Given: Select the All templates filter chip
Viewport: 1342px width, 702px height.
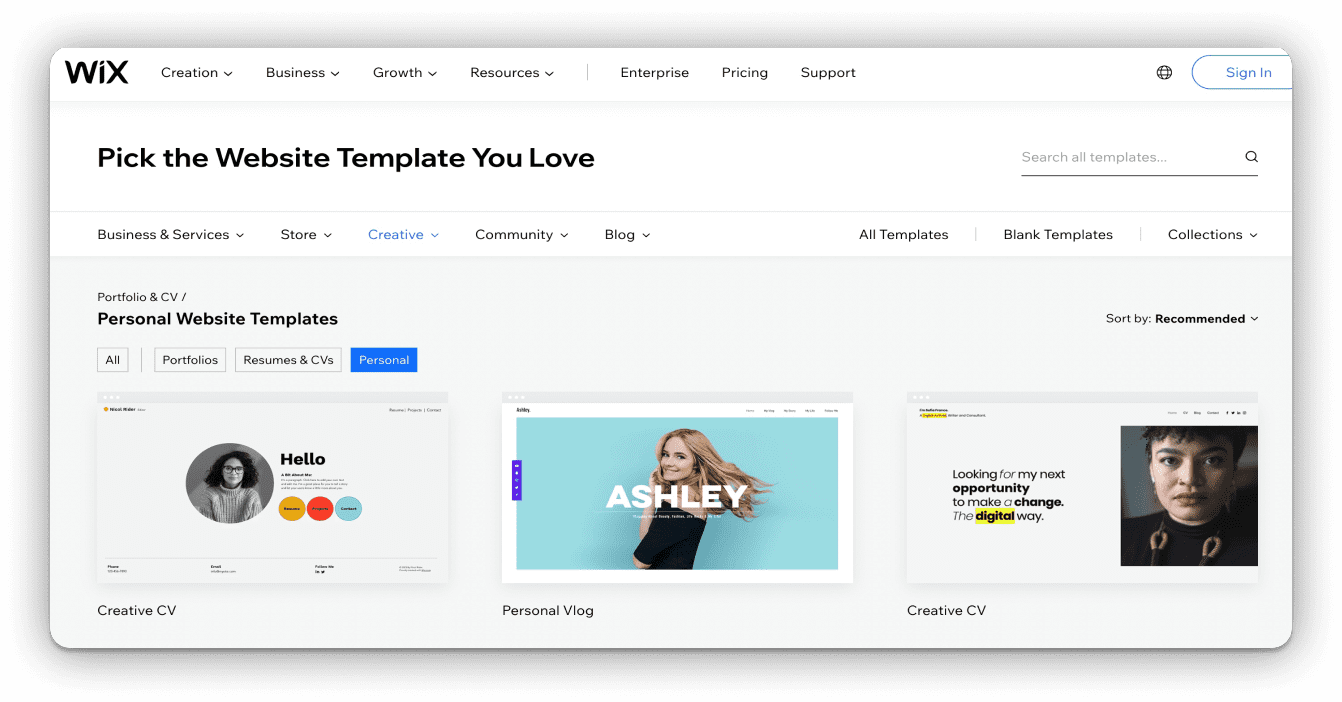Looking at the screenshot, I should (112, 359).
